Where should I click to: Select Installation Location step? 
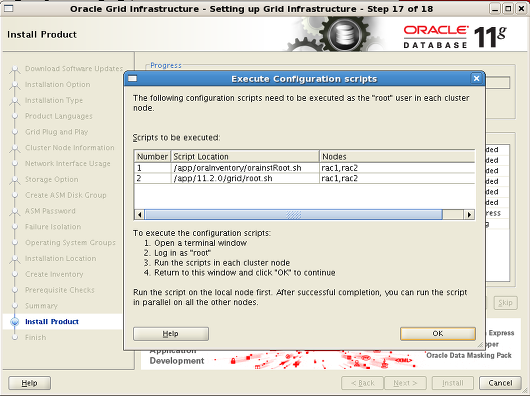pos(61,258)
